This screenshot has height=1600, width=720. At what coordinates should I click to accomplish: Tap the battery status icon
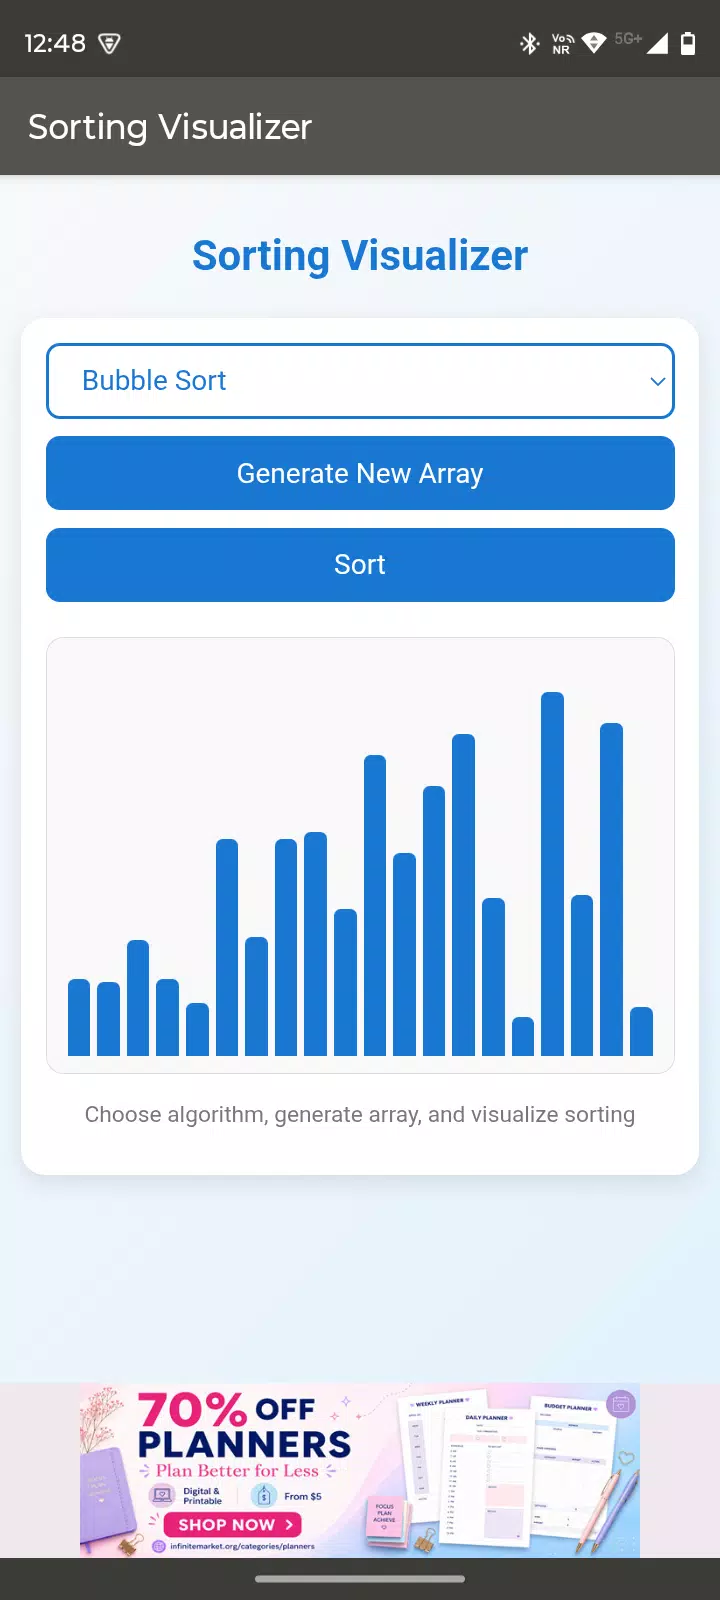[688, 43]
